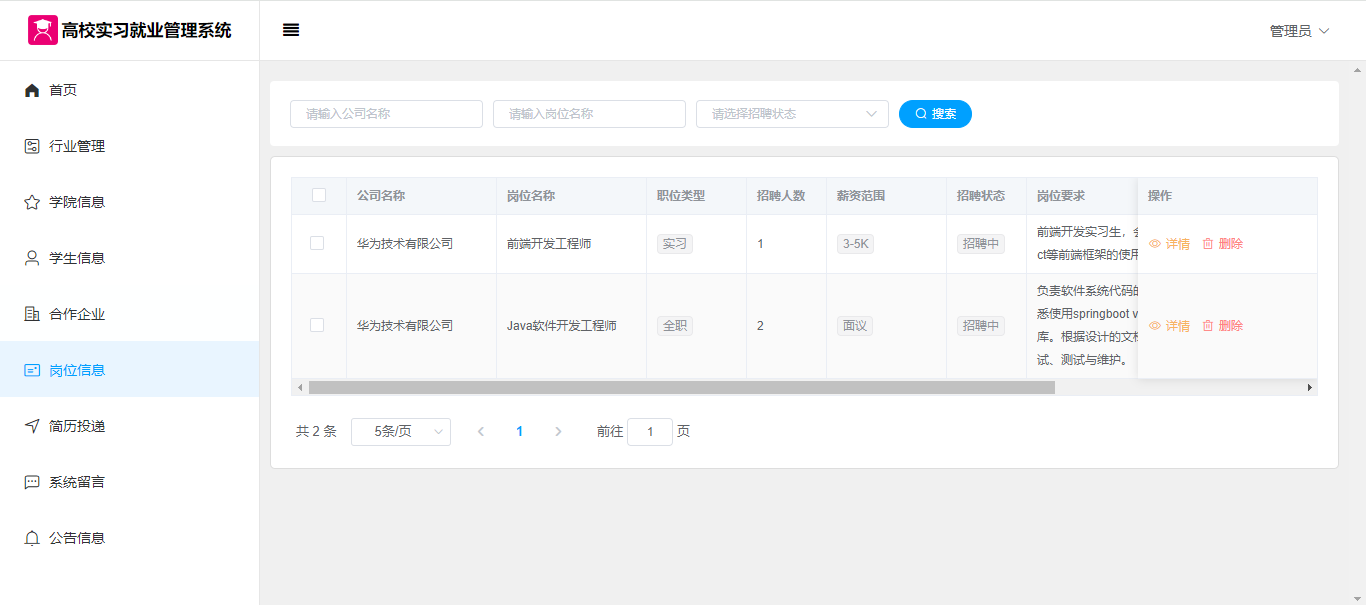Screen dimensions: 1366x605
Task: Click the horizontal table scrollbar
Action: click(x=681, y=387)
